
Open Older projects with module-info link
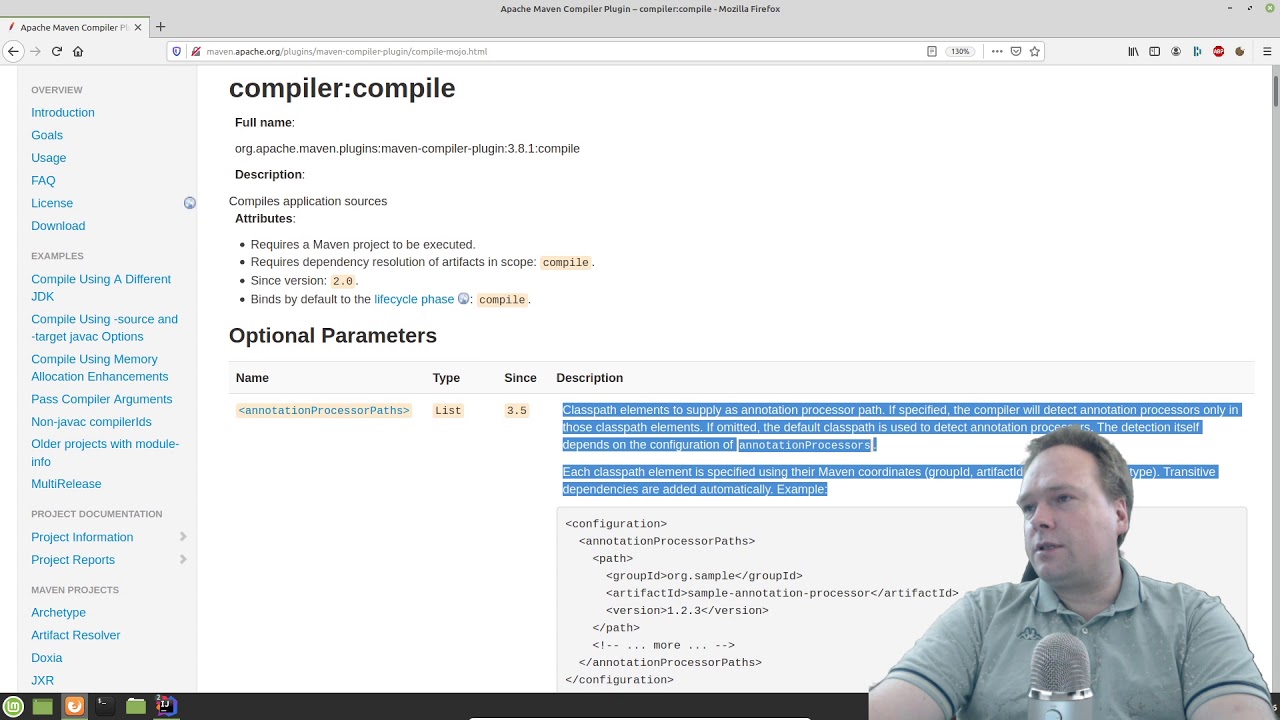pyautogui.click(x=105, y=453)
